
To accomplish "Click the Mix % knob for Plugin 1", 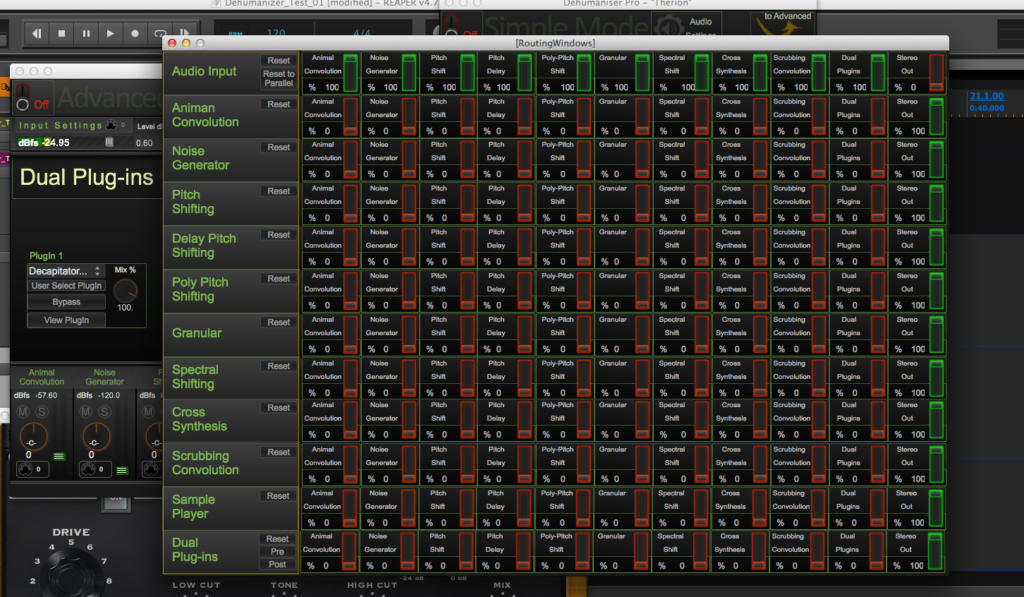I will coord(125,290).
